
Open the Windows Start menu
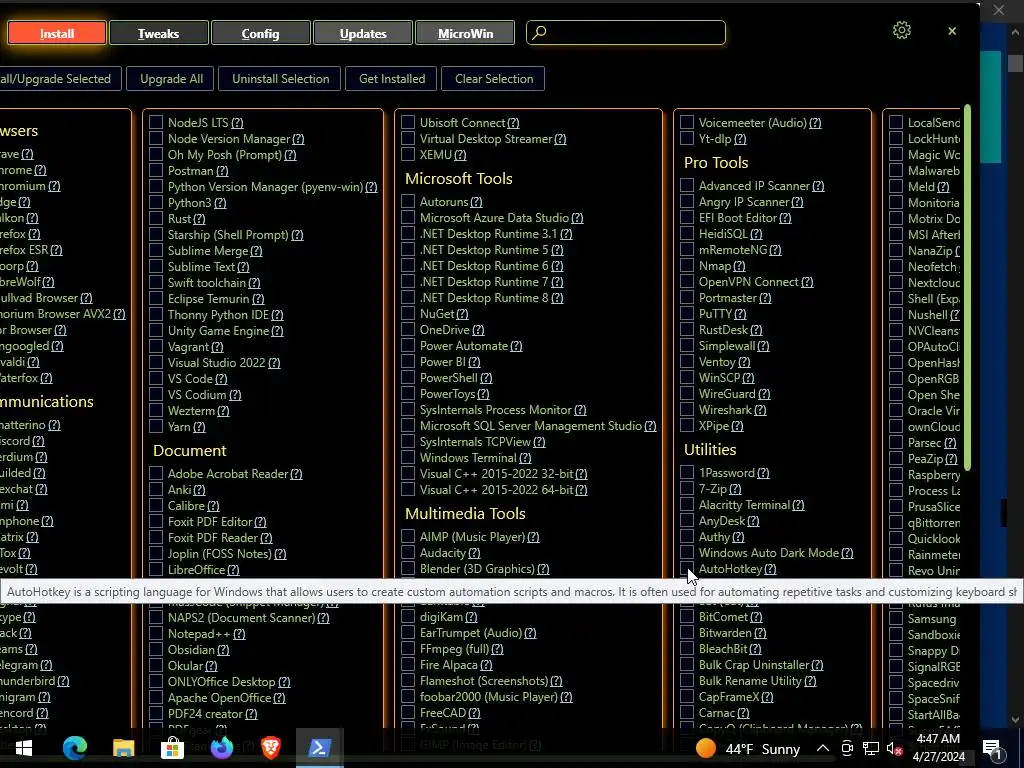click(24, 748)
